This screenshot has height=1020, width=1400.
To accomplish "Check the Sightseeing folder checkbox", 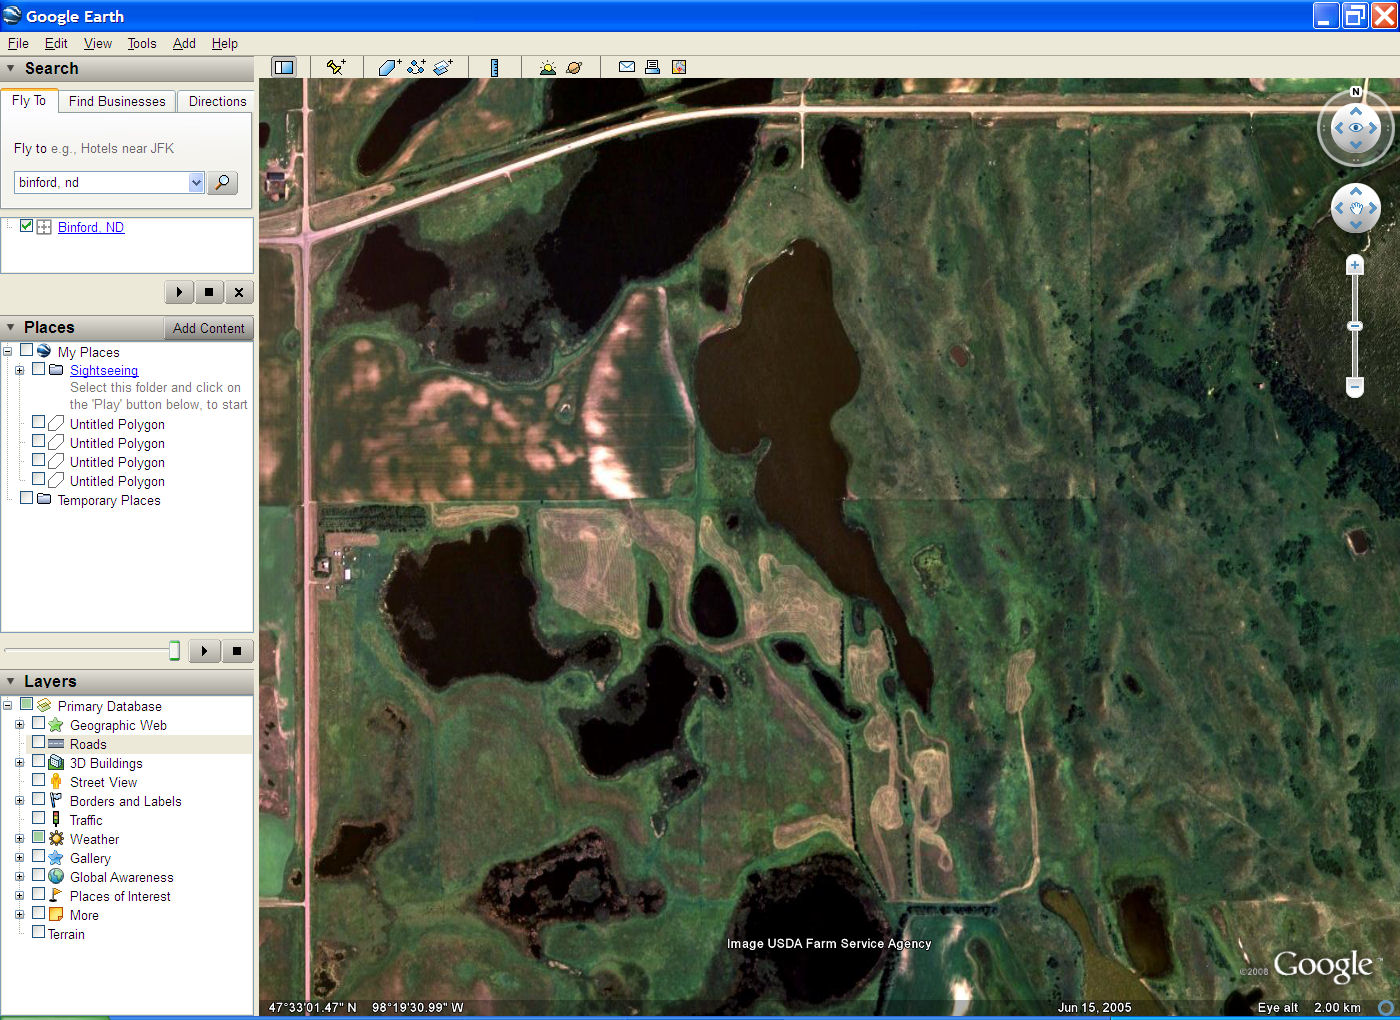I will pyautogui.click(x=38, y=369).
